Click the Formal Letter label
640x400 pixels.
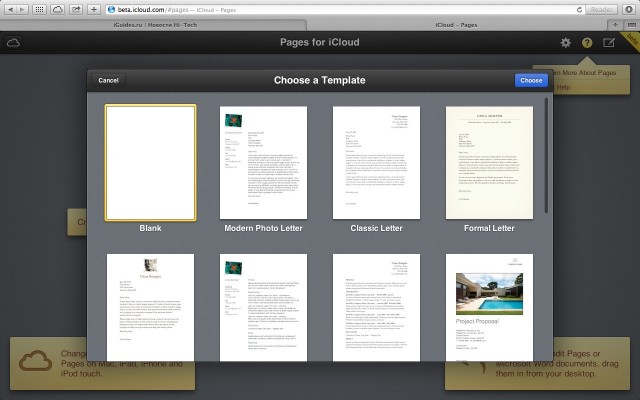[x=489, y=228]
